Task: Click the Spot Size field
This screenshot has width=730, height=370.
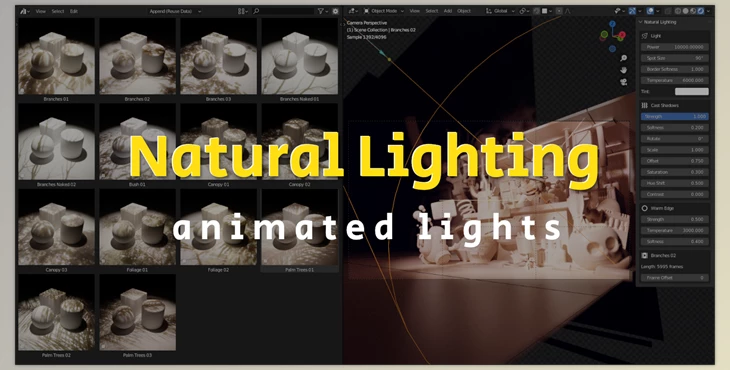Action: pyautogui.click(x=675, y=58)
